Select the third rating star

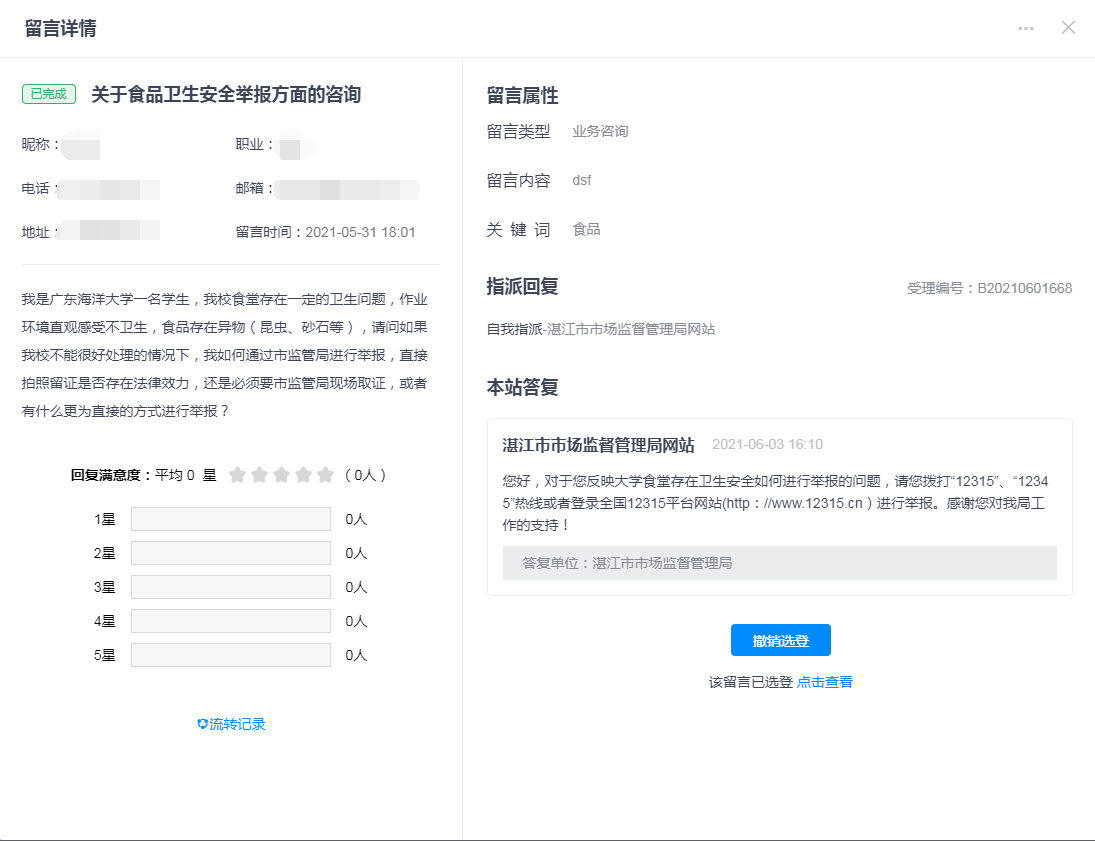coord(281,475)
